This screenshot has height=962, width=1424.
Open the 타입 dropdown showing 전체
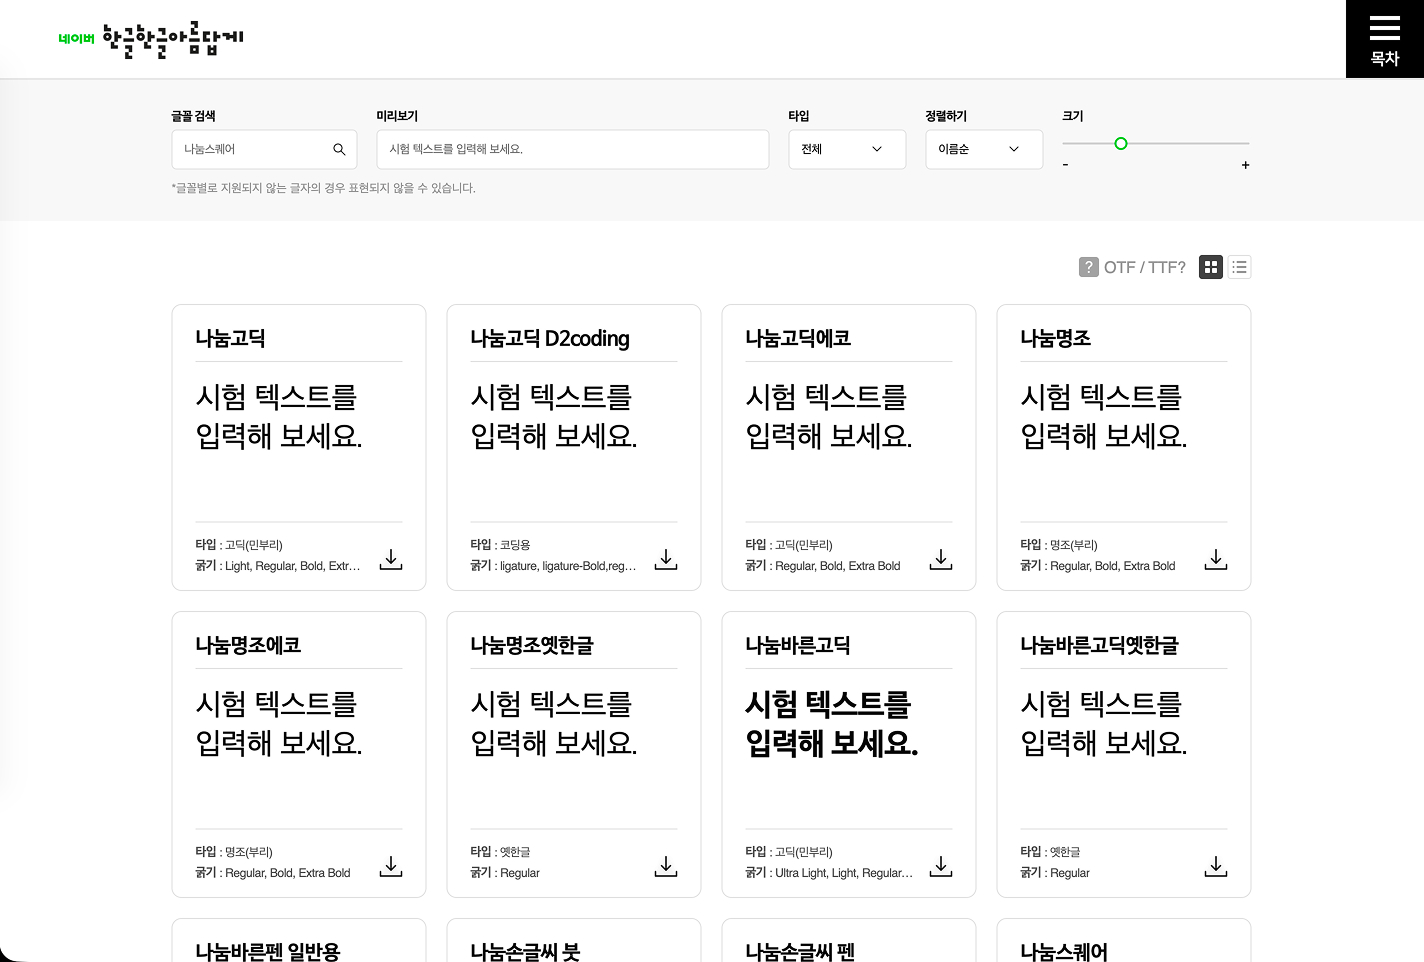point(846,149)
